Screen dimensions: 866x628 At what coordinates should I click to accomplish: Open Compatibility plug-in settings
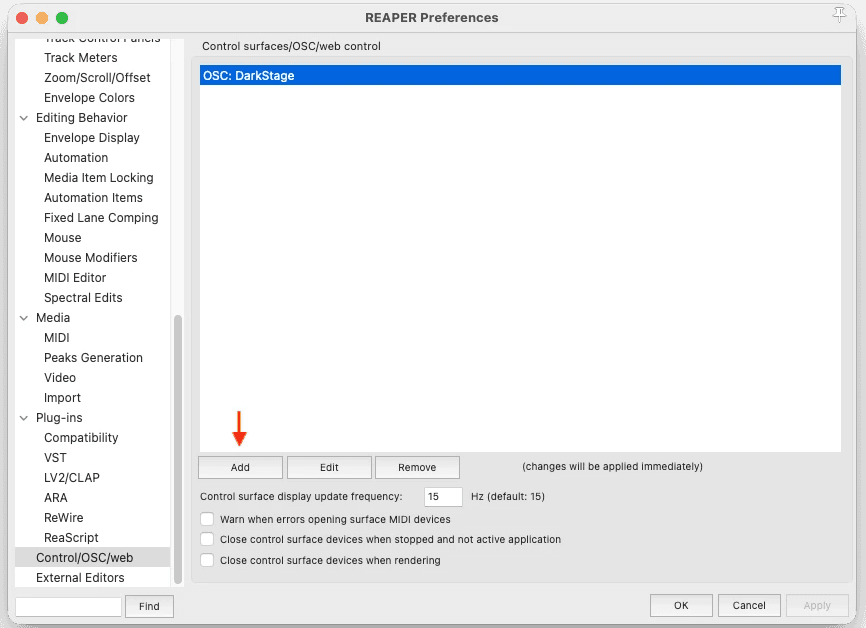(81, 437)
